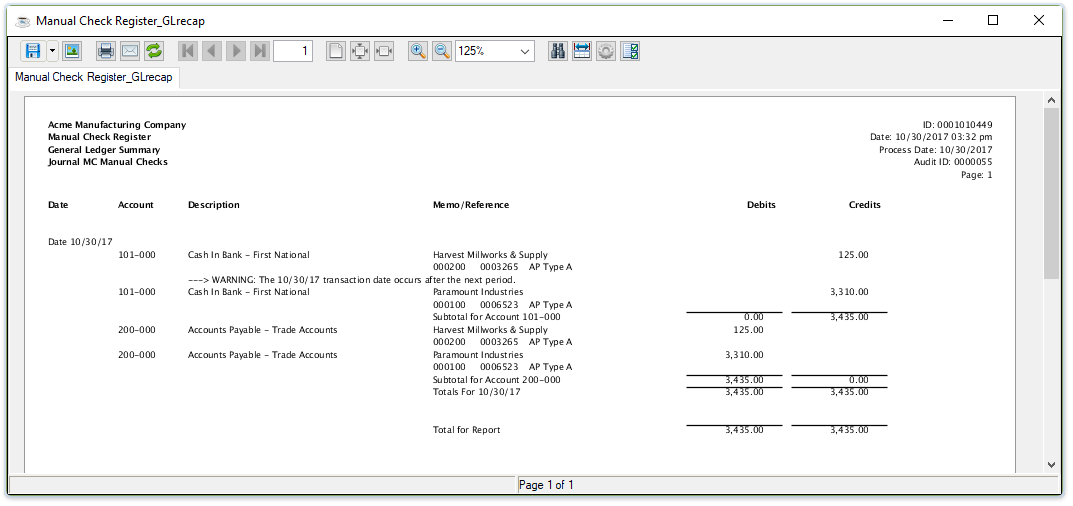This screenshot has width=1073, height=506.
Task: Click the page number input field
Action: click(293, 51)
